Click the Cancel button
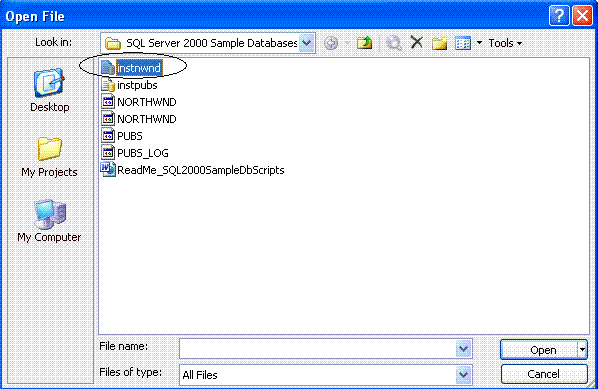The width and height of the screenshot is (598, 389). click(544, 374)
